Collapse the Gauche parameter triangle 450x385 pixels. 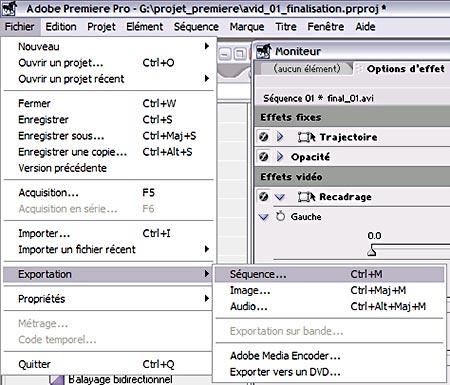coord(264,217)
